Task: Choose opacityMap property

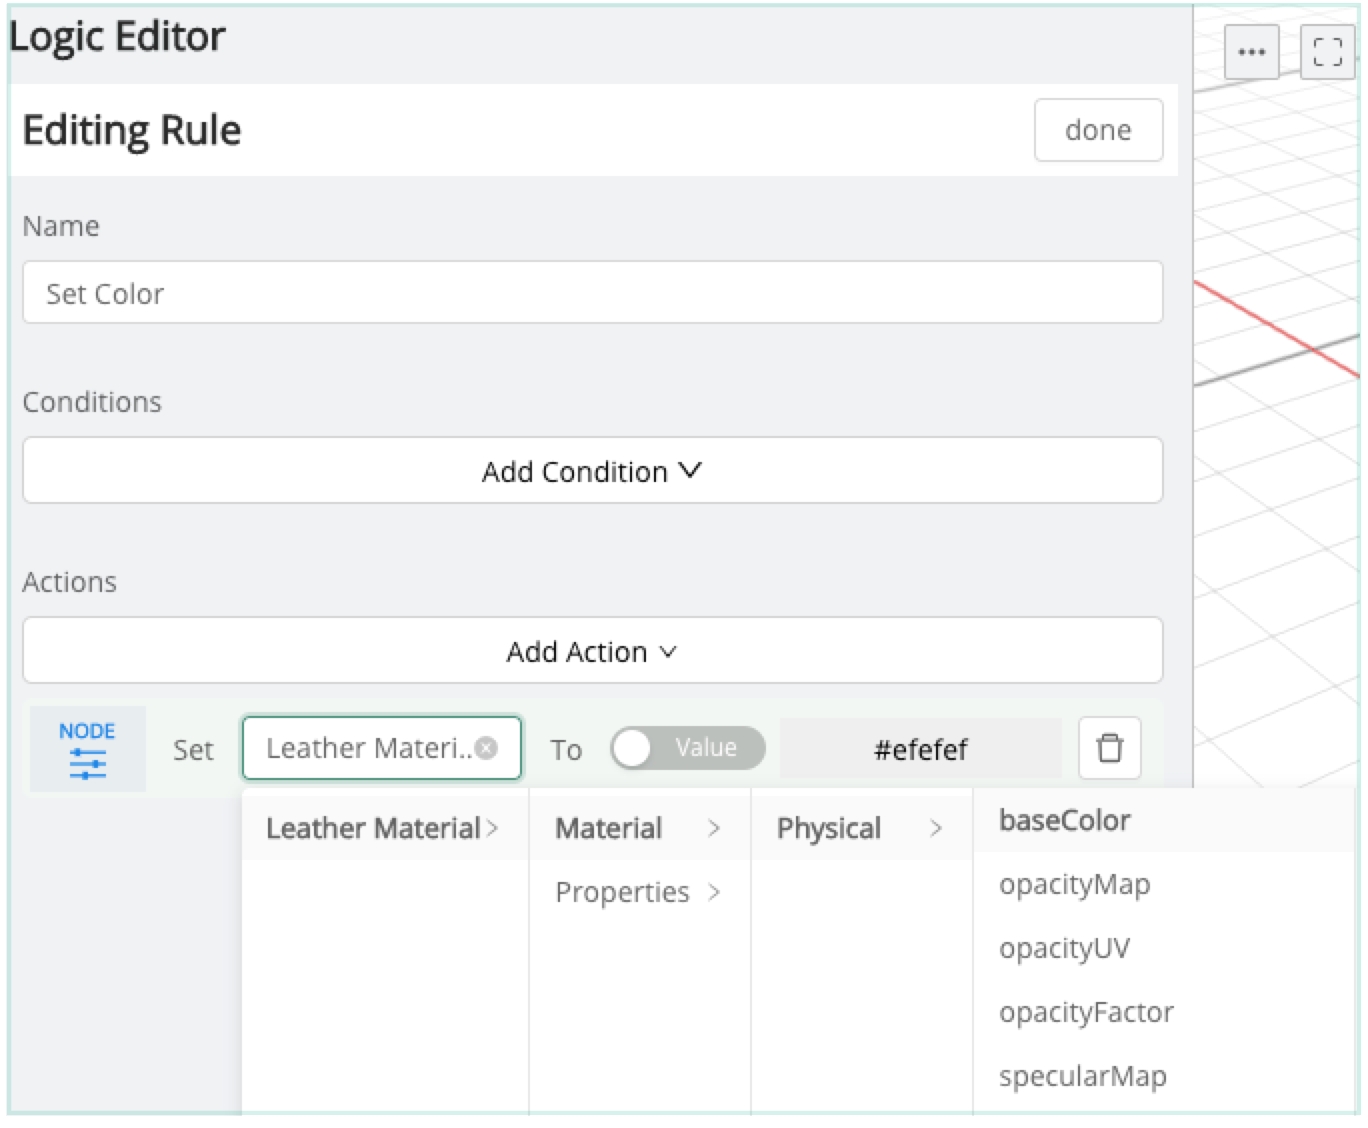Action: (x=1074, y=884)
